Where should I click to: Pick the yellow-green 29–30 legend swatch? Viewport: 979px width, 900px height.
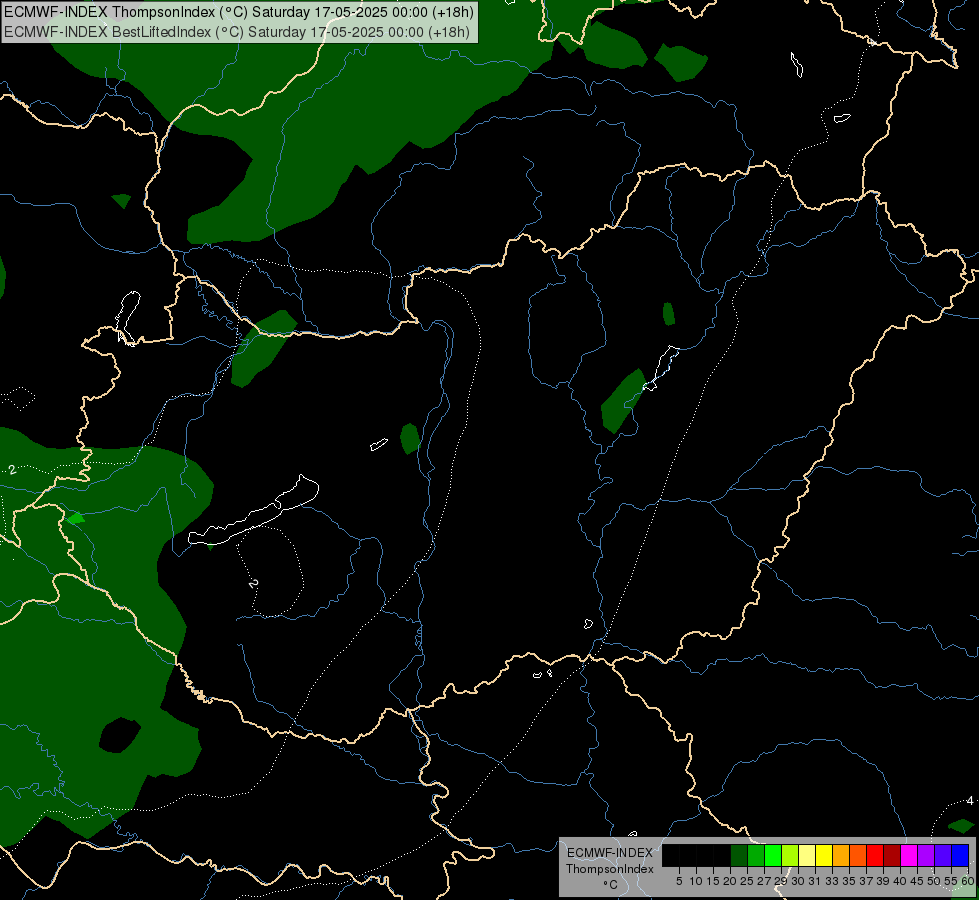790,856
